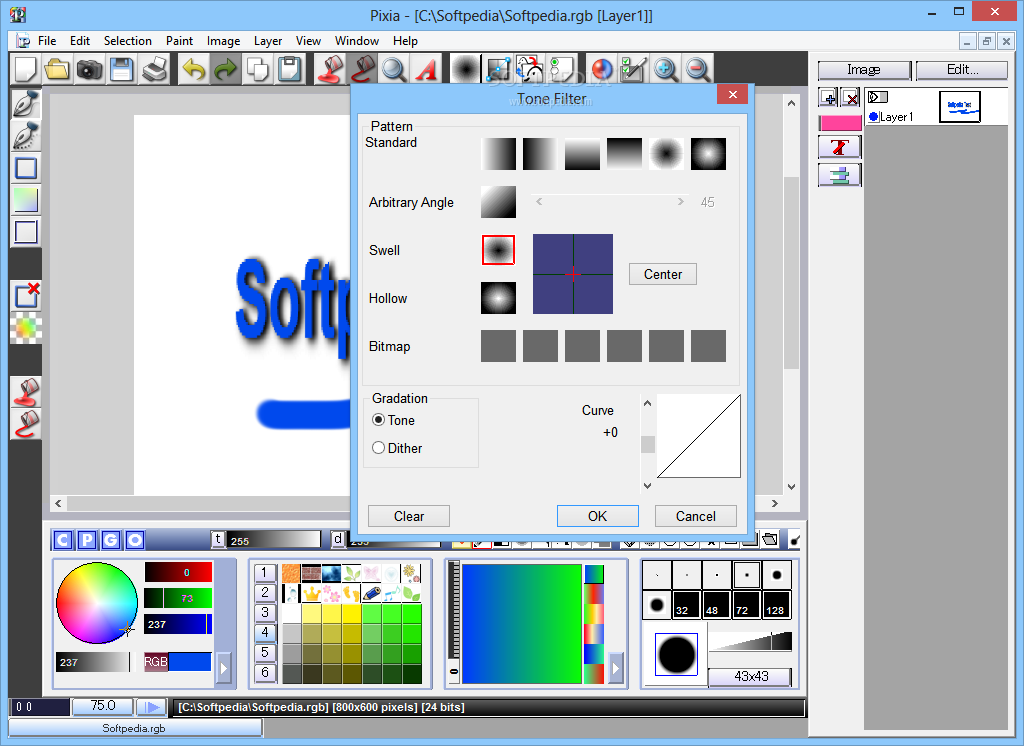Click the red T text layer icon

840,147
